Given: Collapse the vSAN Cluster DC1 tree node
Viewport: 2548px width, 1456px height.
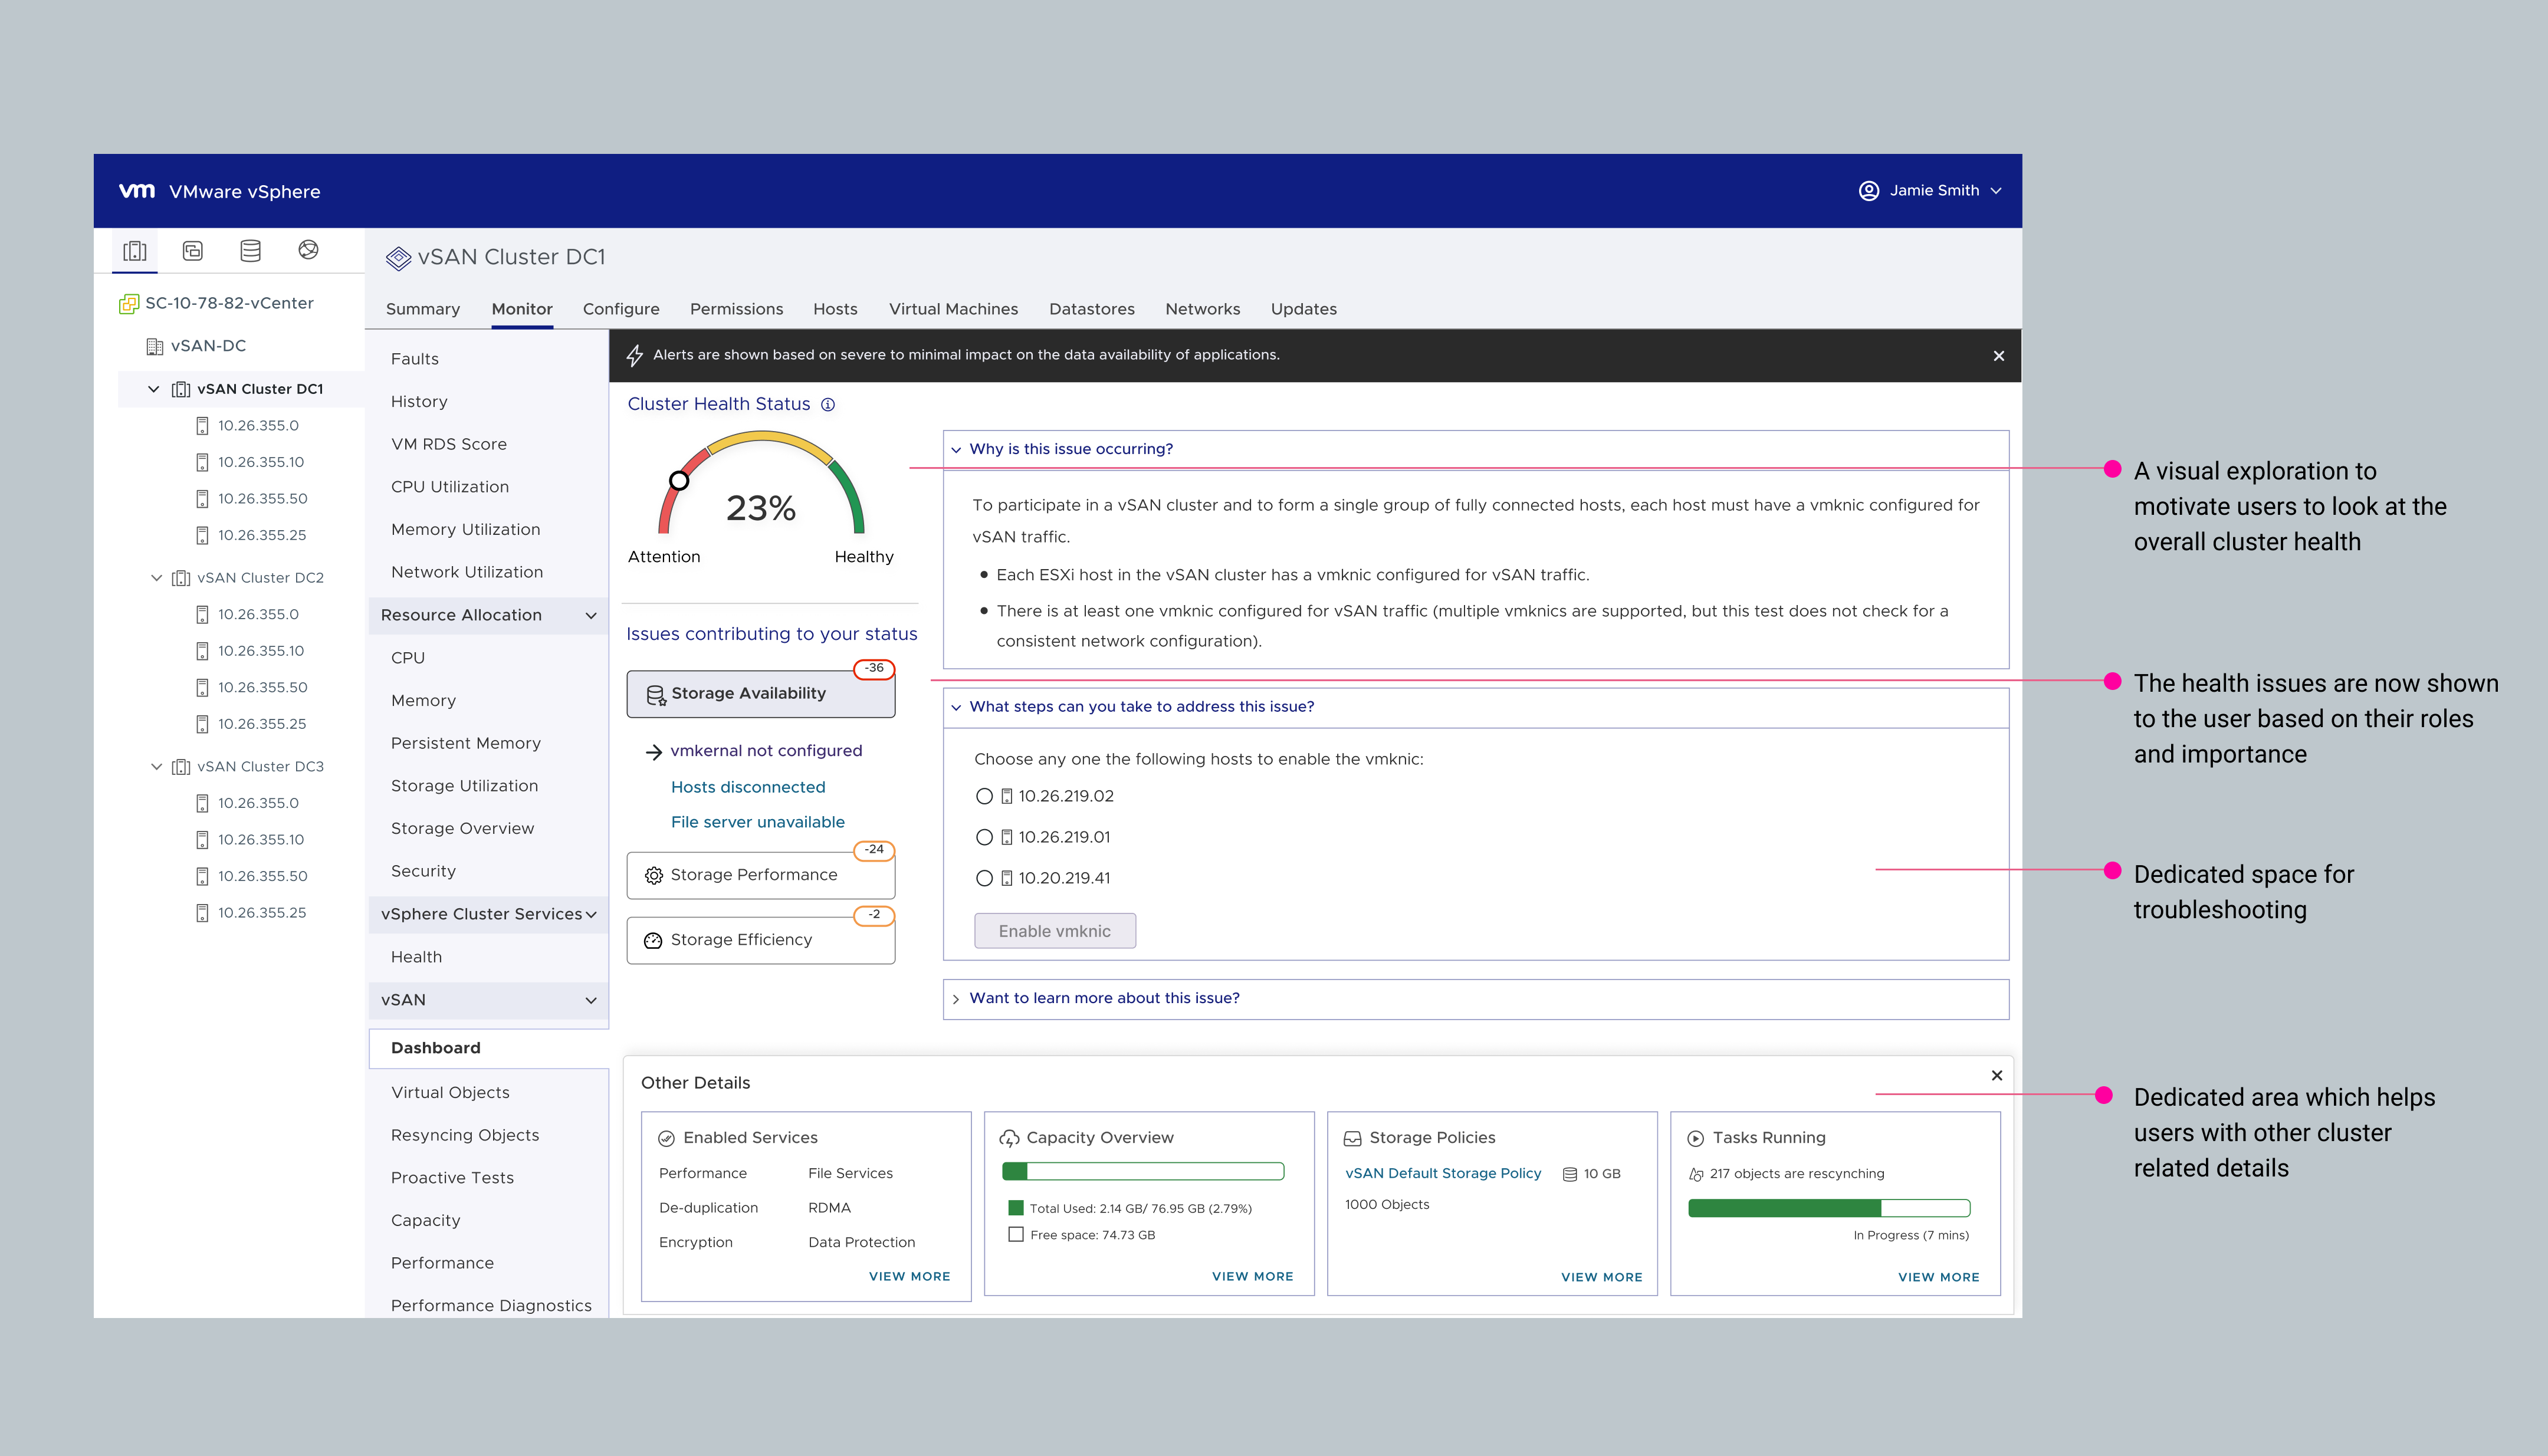Looking at the screenshot, I should [154, 389].
